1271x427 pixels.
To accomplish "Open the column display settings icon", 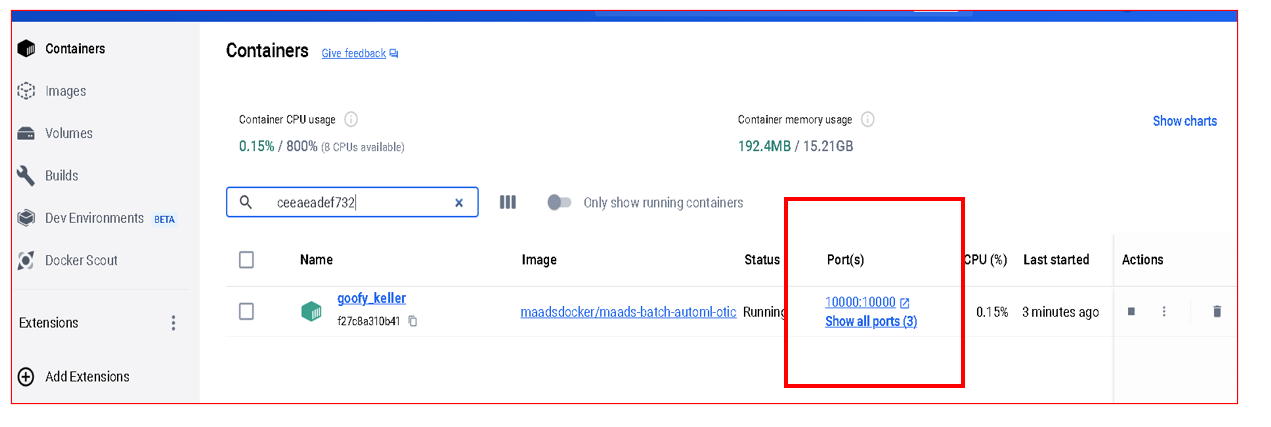I will tap(508, 202).
